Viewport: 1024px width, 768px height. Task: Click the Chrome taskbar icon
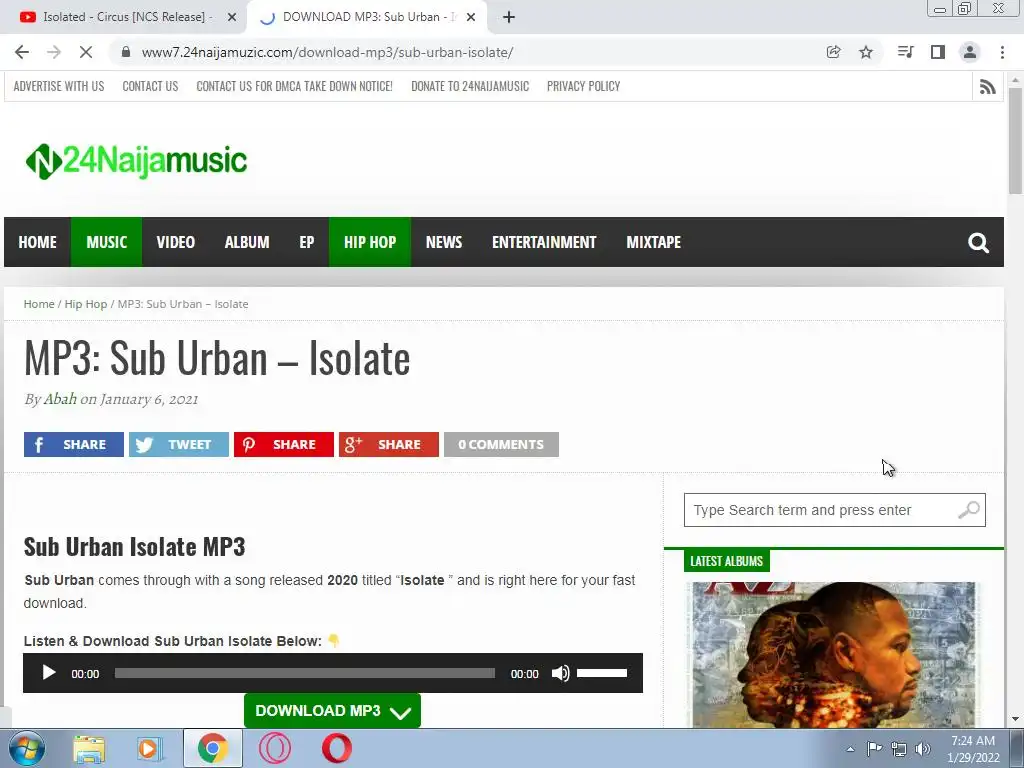pos(213,748)
